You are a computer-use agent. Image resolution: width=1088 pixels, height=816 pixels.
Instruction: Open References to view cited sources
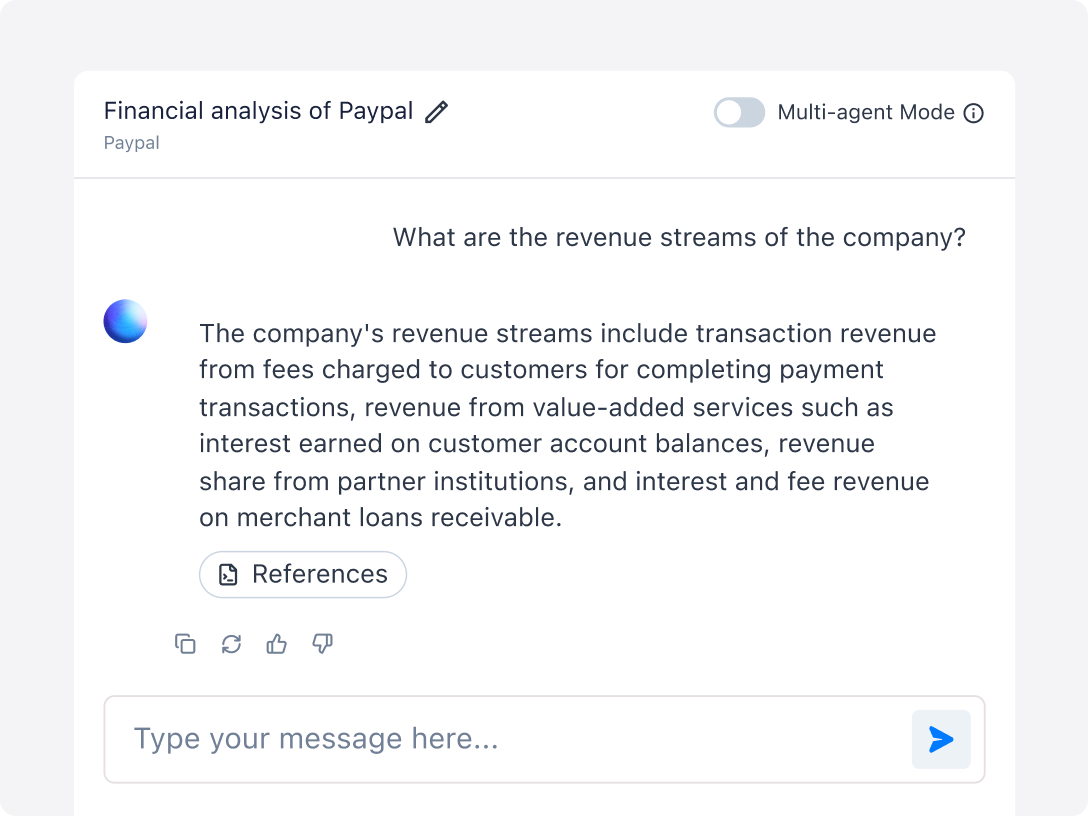(302, 574)
